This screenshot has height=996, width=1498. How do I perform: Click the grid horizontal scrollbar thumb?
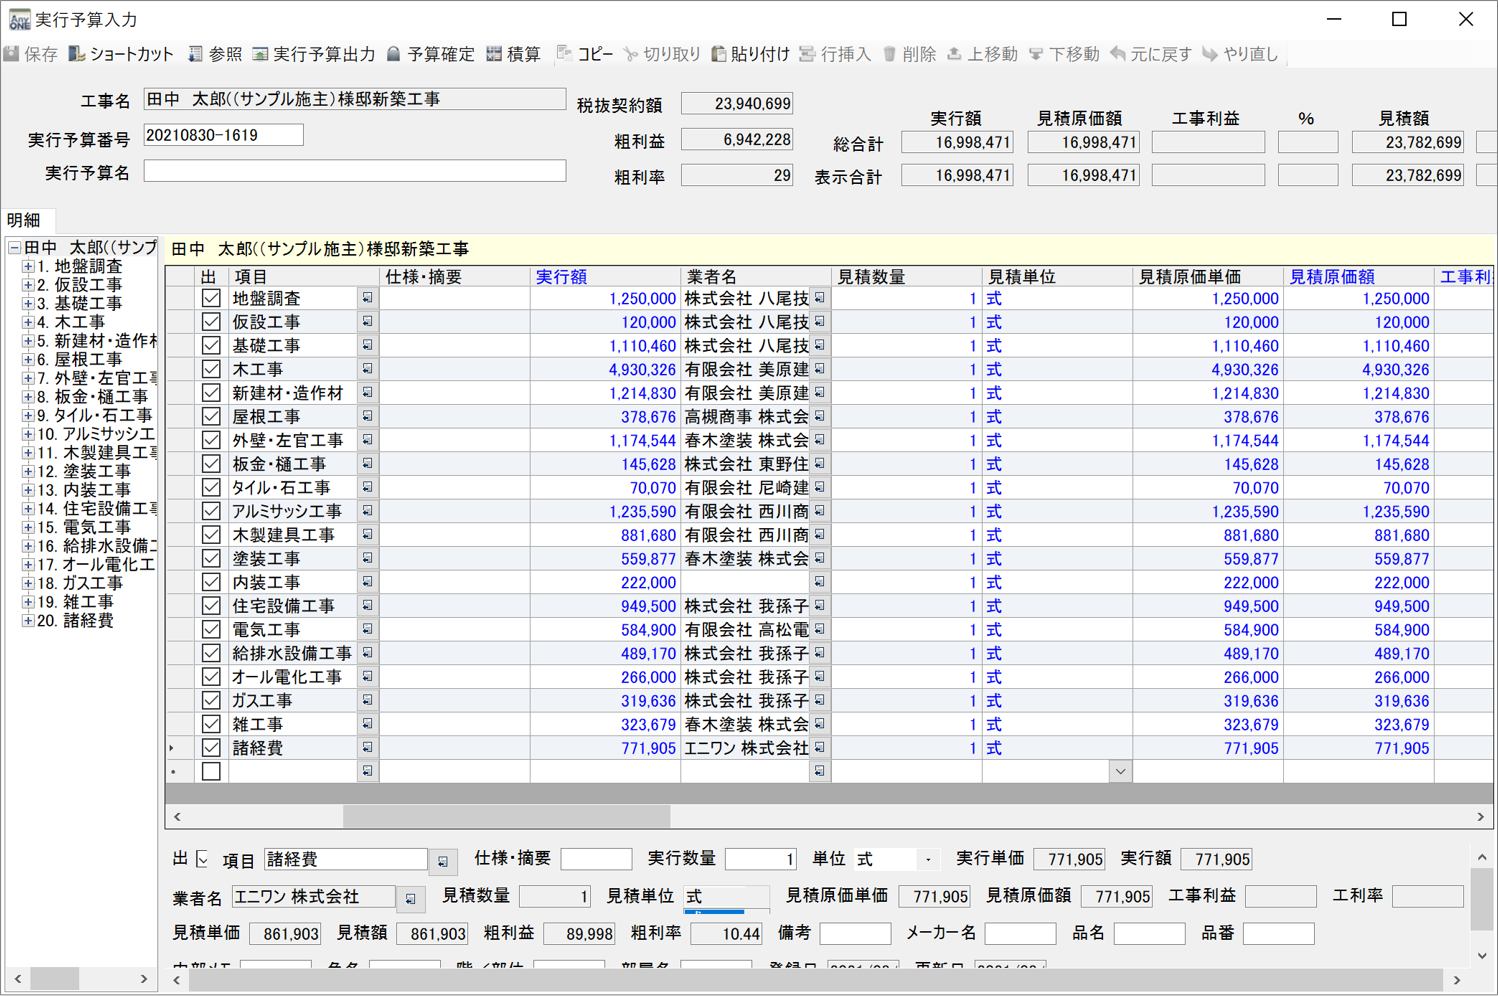[x=506, y=817]
